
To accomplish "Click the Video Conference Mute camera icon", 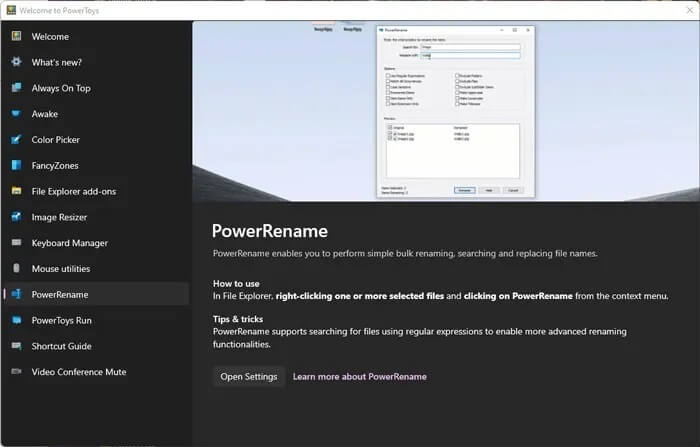I will click(17, 372).
